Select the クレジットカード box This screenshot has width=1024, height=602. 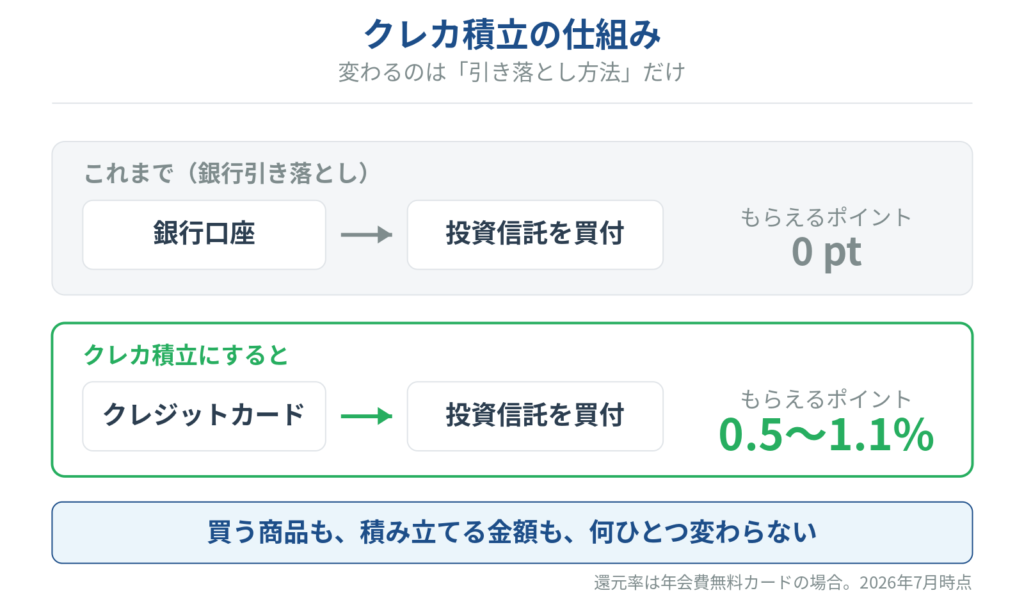tap(204, 416)
